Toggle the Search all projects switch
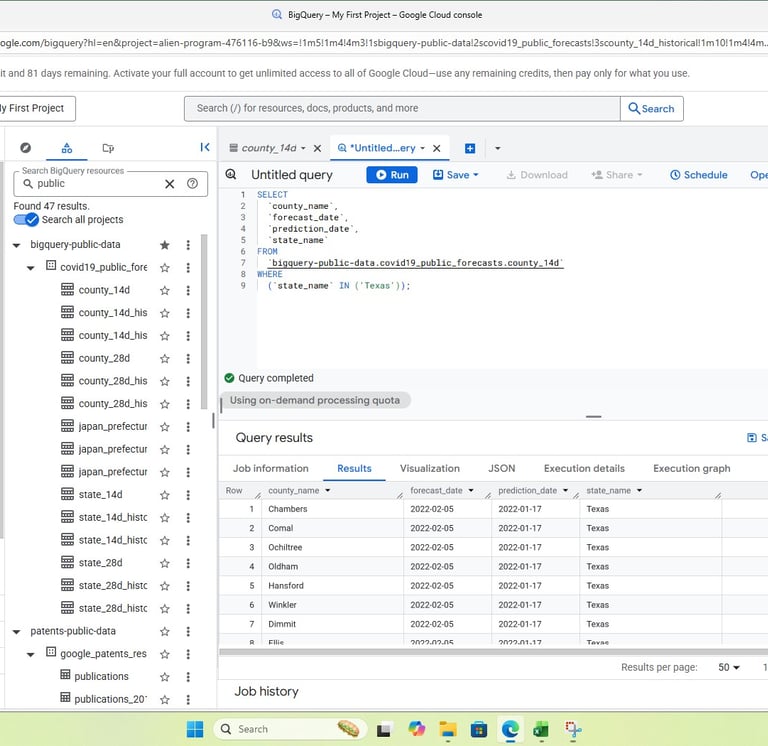768x746 pixels. click(x=26, y=219)
